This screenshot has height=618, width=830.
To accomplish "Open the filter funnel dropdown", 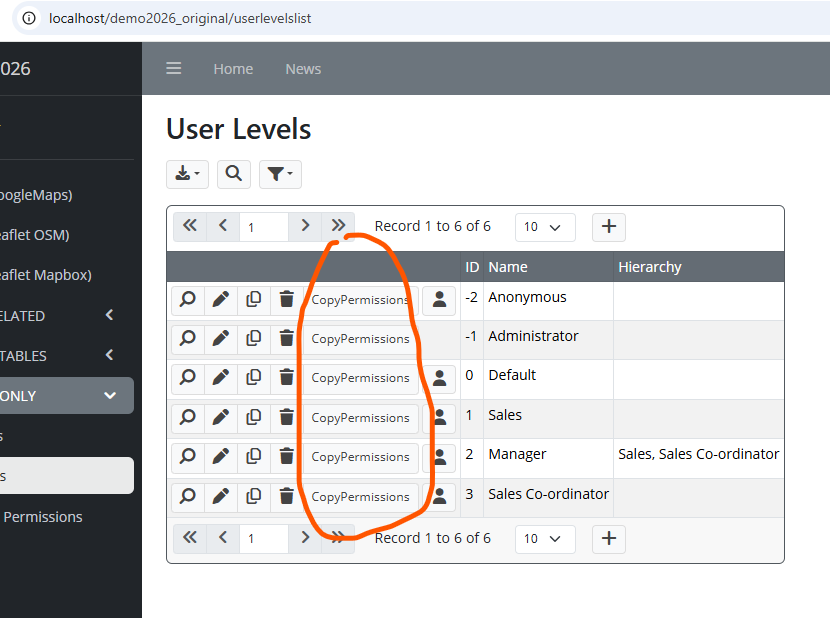I will 280,174.
